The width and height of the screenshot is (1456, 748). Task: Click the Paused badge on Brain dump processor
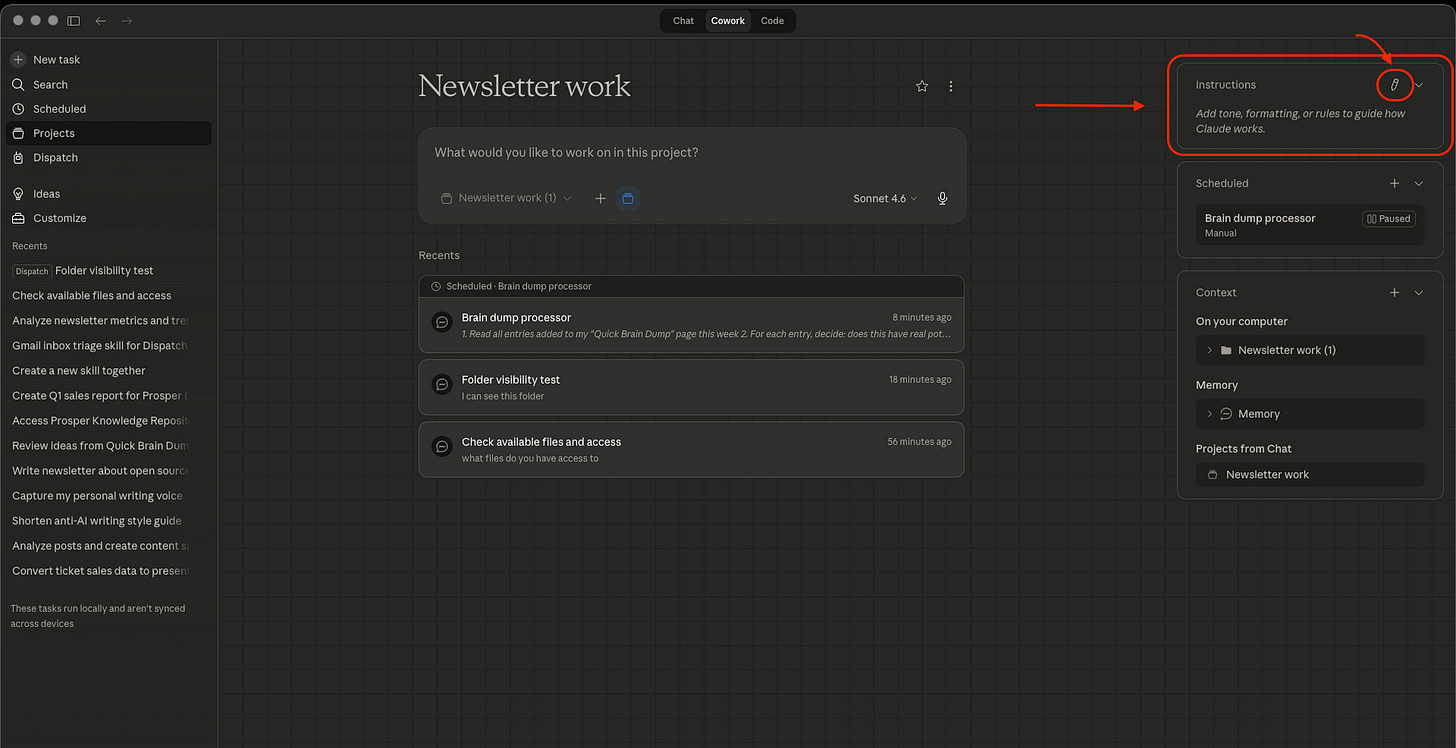[x=1389, y=219]
